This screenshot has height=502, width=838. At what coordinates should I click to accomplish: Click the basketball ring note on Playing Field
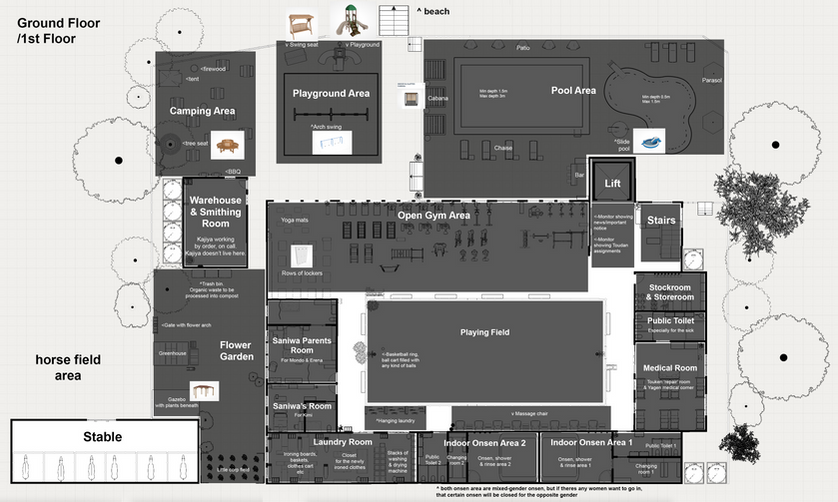point(400,360)
